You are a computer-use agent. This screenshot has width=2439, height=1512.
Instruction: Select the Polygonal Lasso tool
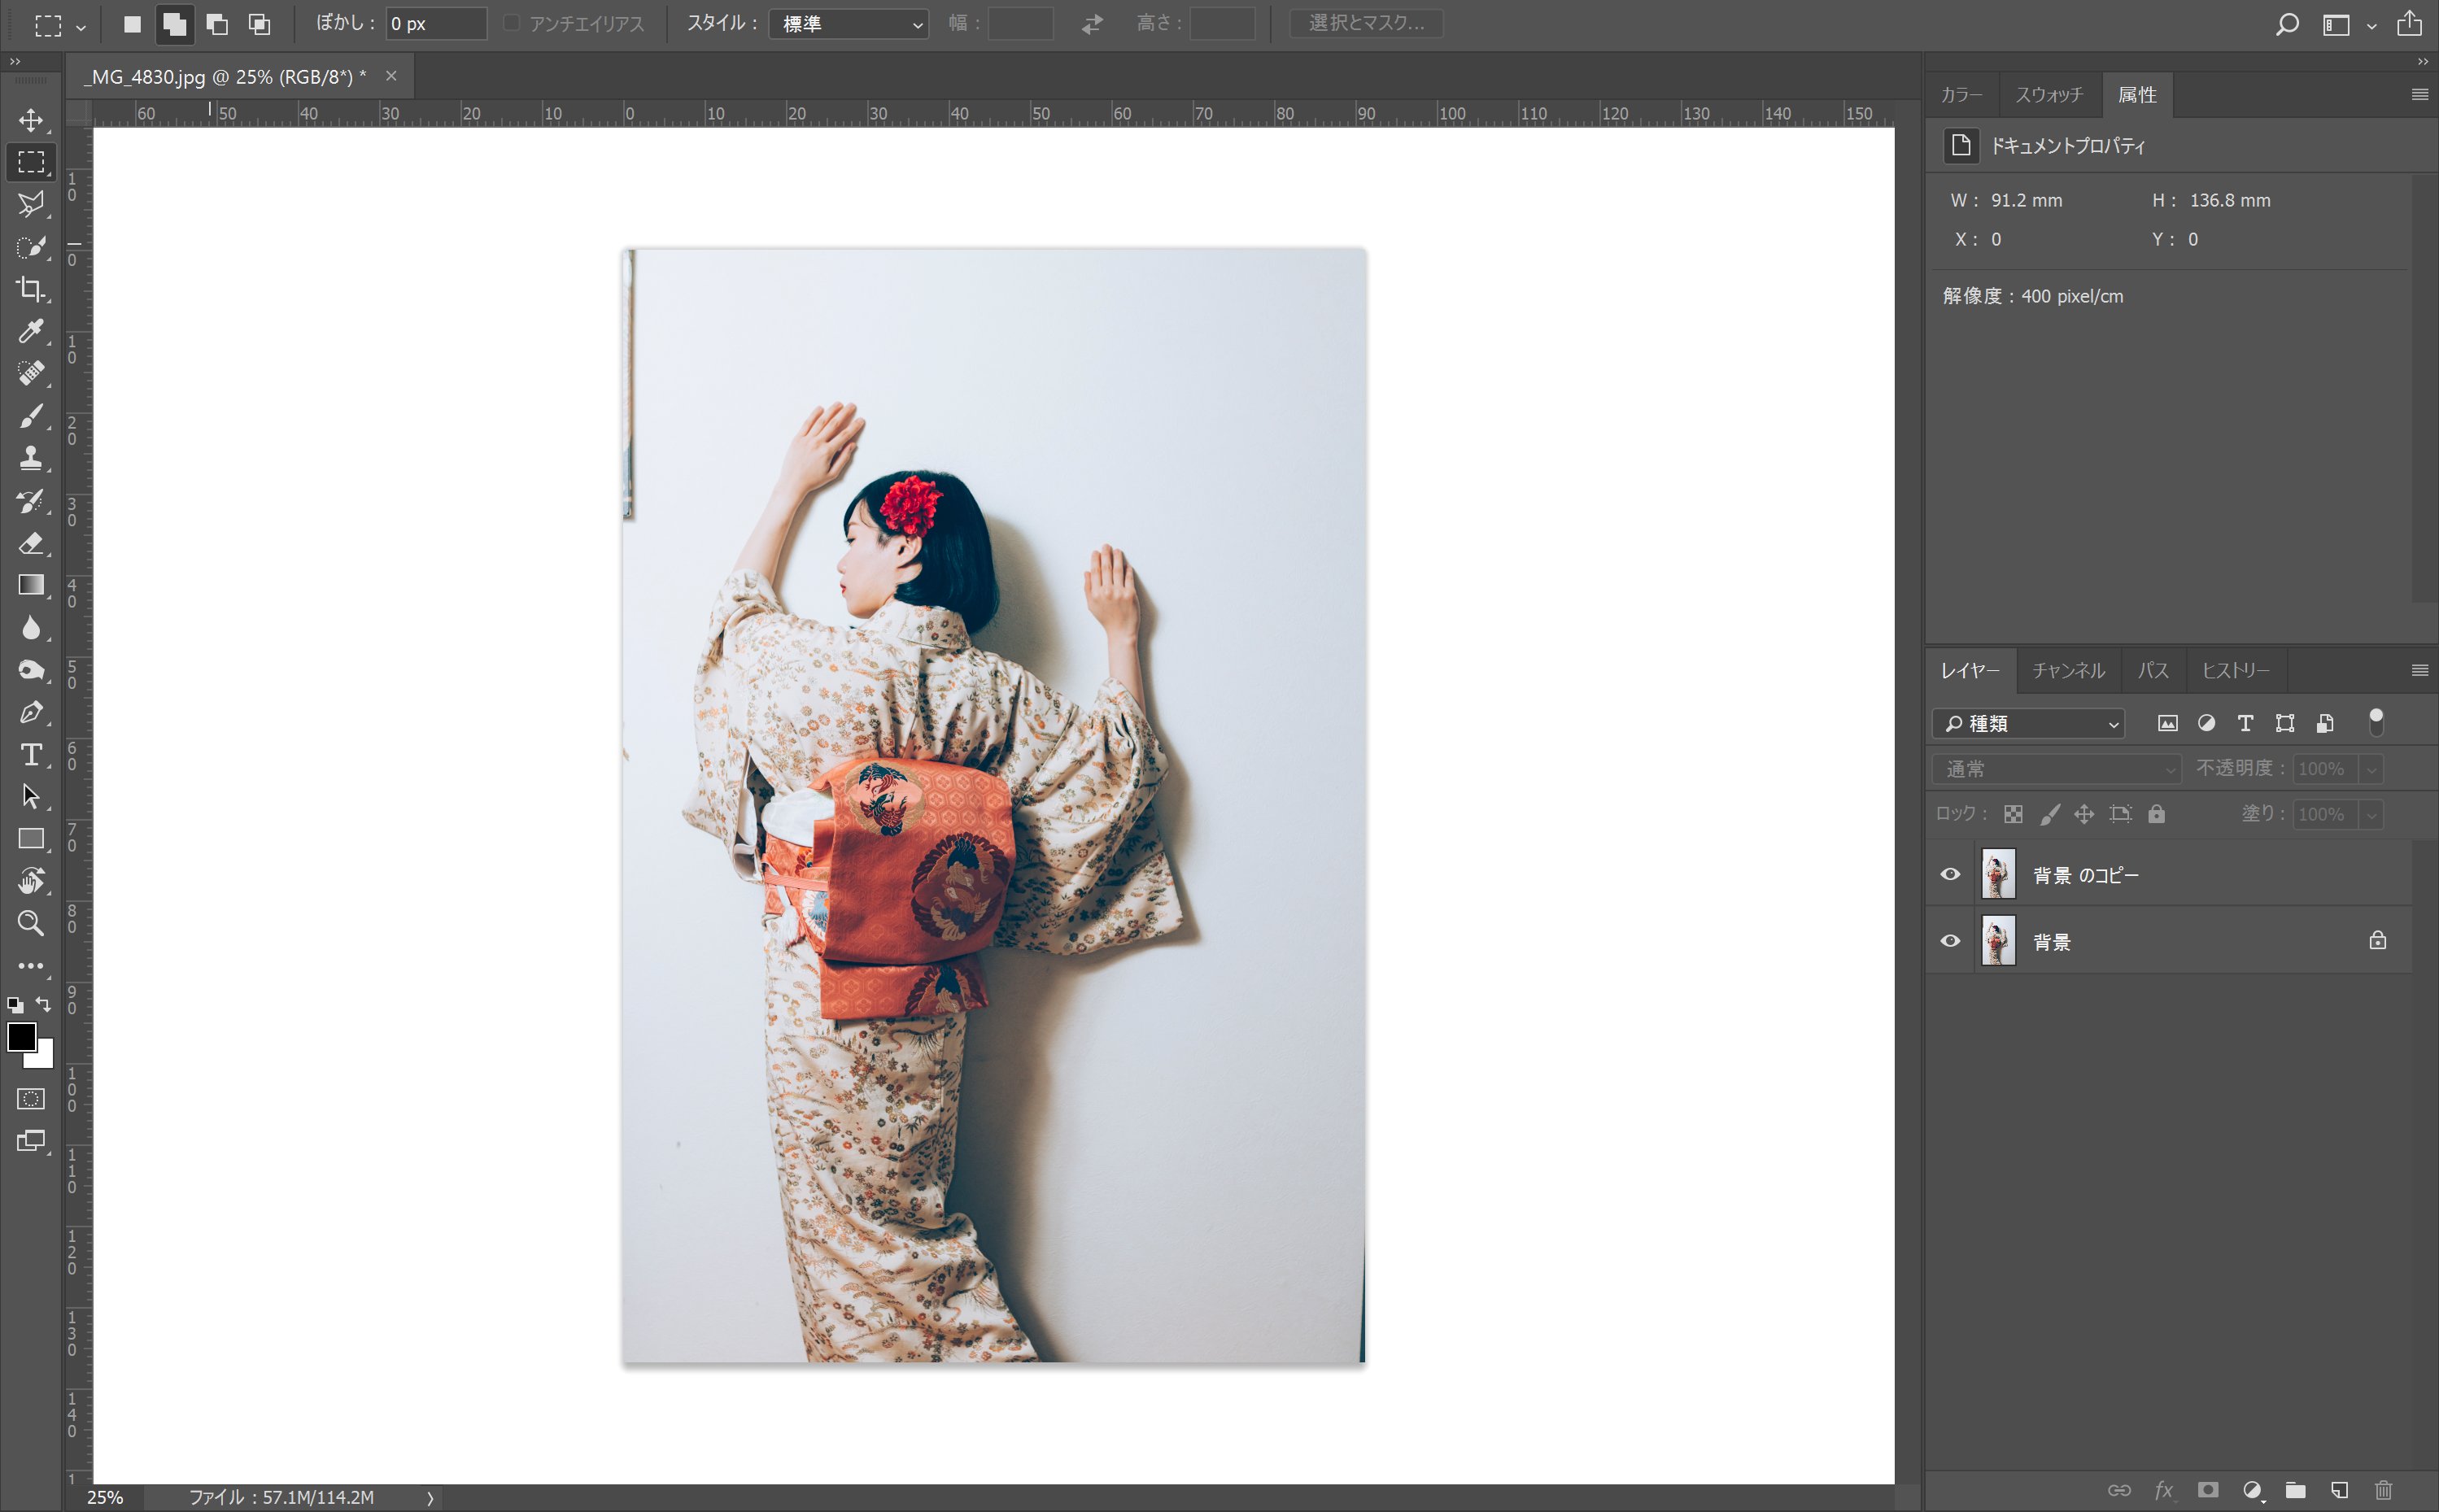[x=31, y=204]
